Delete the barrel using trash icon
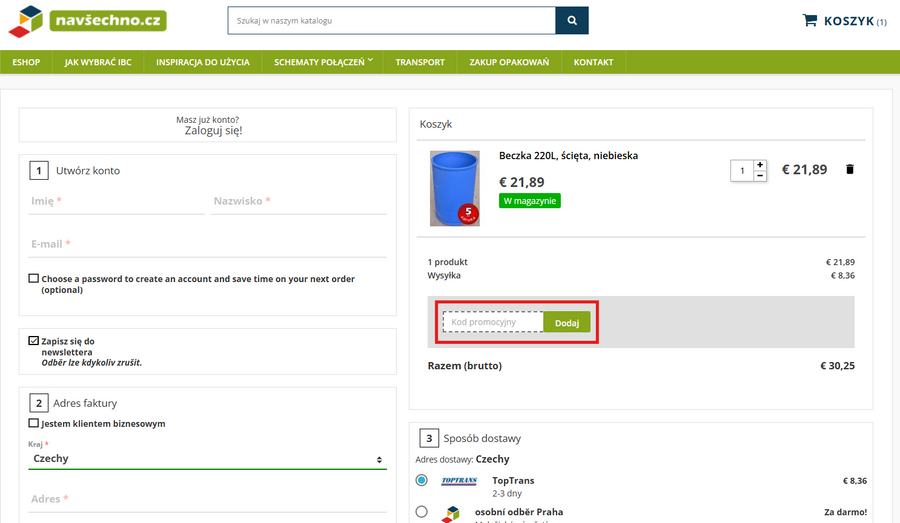 pos(850,170)
